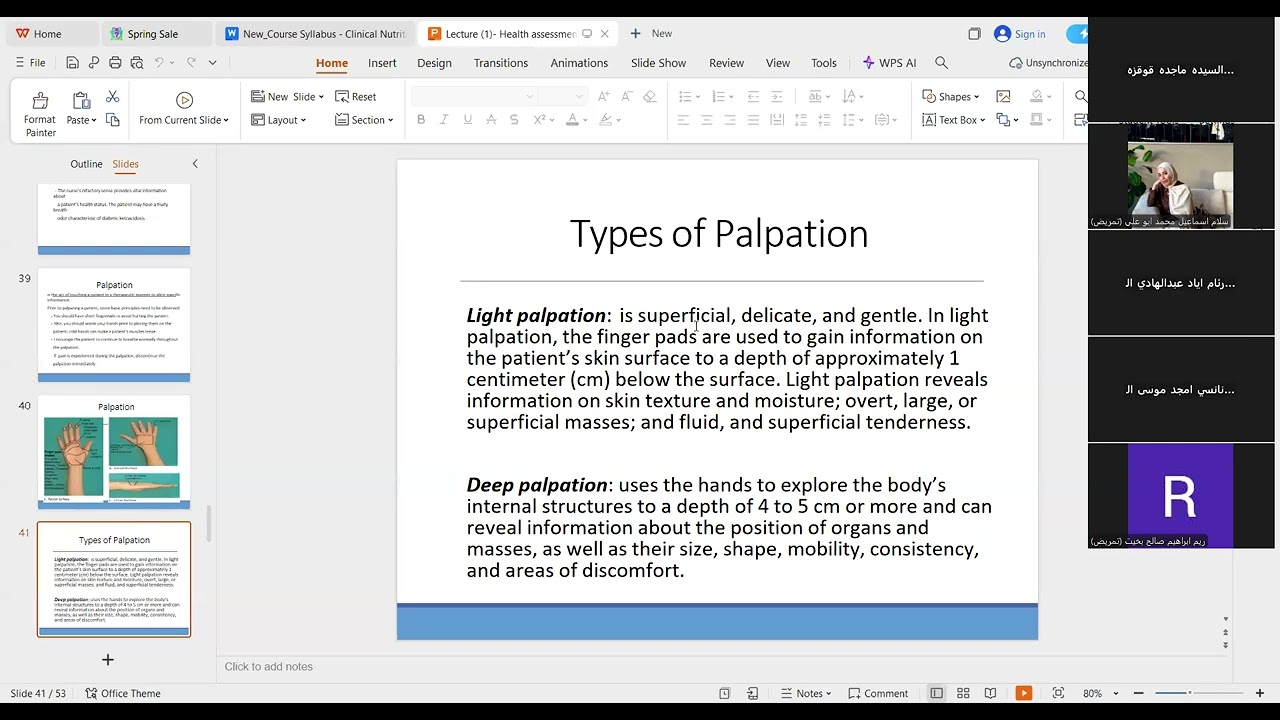Click the Print icon in quick access toolbar
The height and width of the screenshot is (720, 1280).
point(115,62)
